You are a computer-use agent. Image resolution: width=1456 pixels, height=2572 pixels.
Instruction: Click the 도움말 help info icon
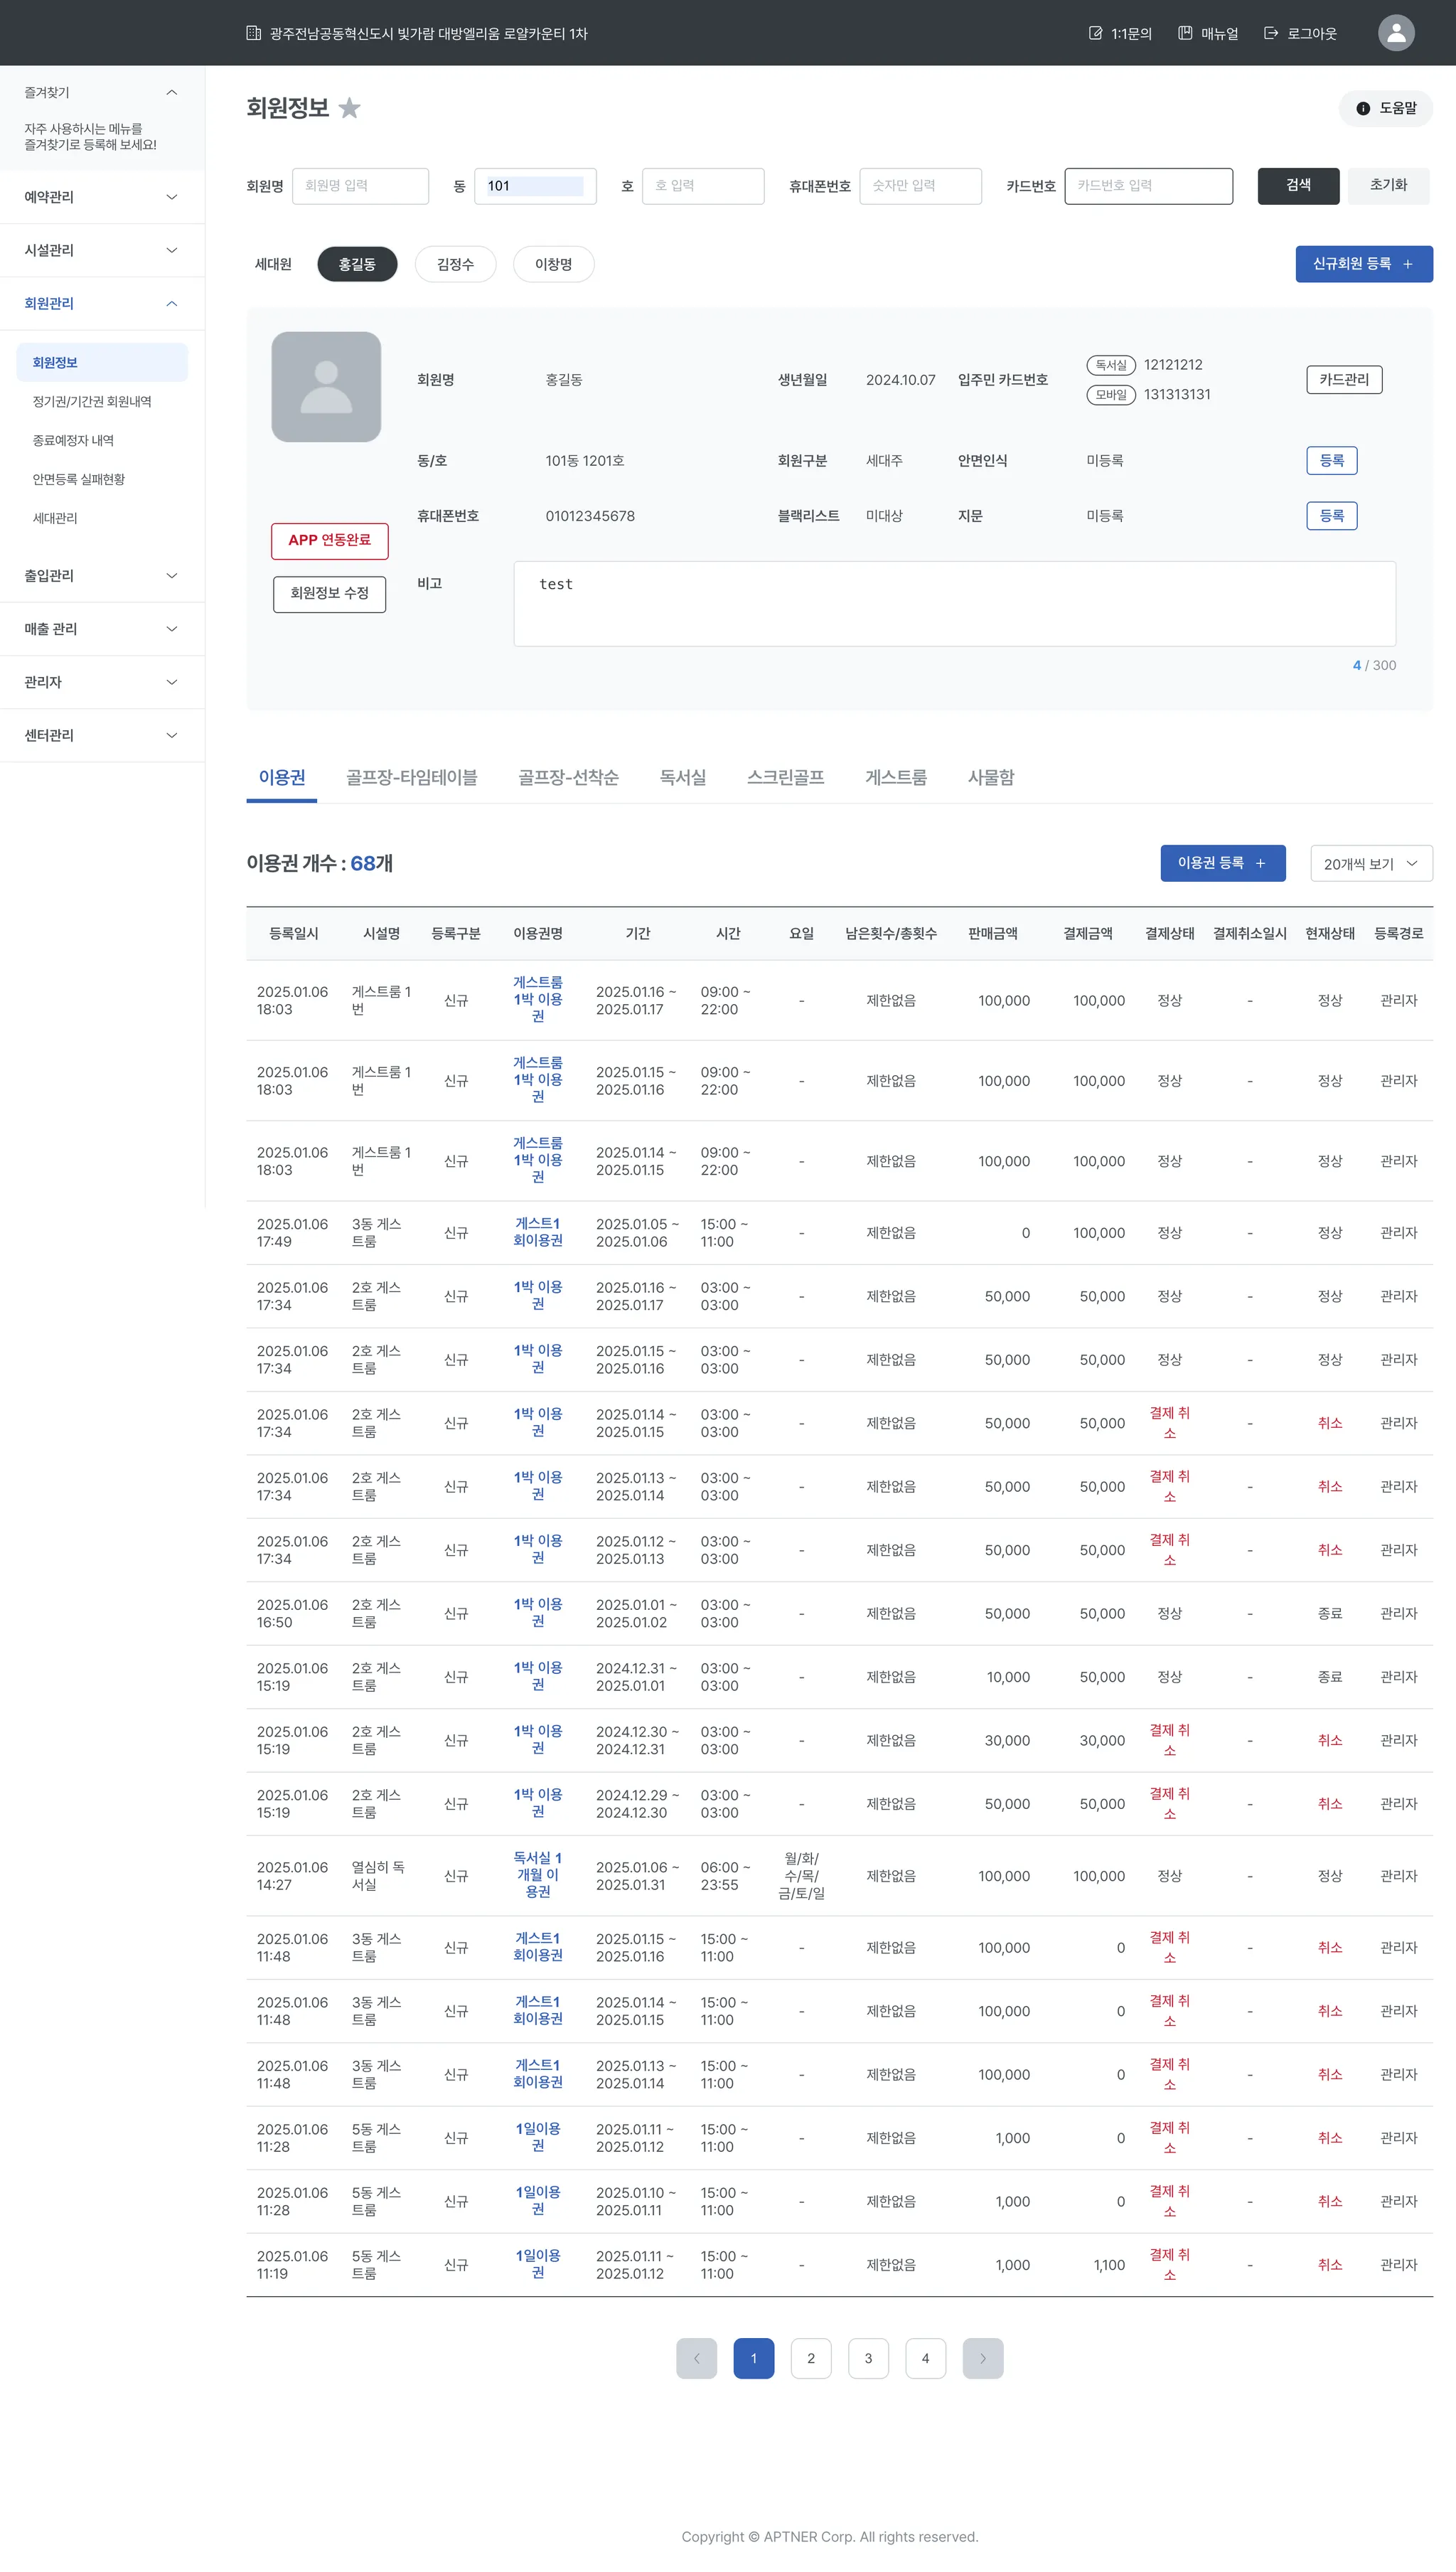(1363, 108)
